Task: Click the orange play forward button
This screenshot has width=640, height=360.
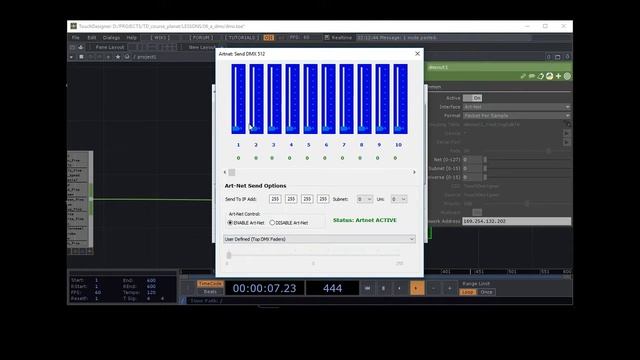Action: point(417,288)
